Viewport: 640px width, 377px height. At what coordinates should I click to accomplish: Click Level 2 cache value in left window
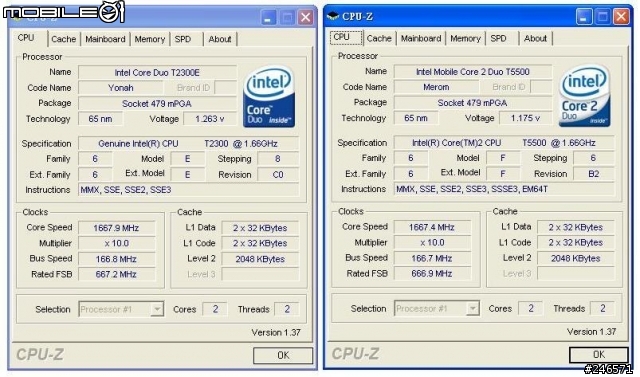coord(260,259)
